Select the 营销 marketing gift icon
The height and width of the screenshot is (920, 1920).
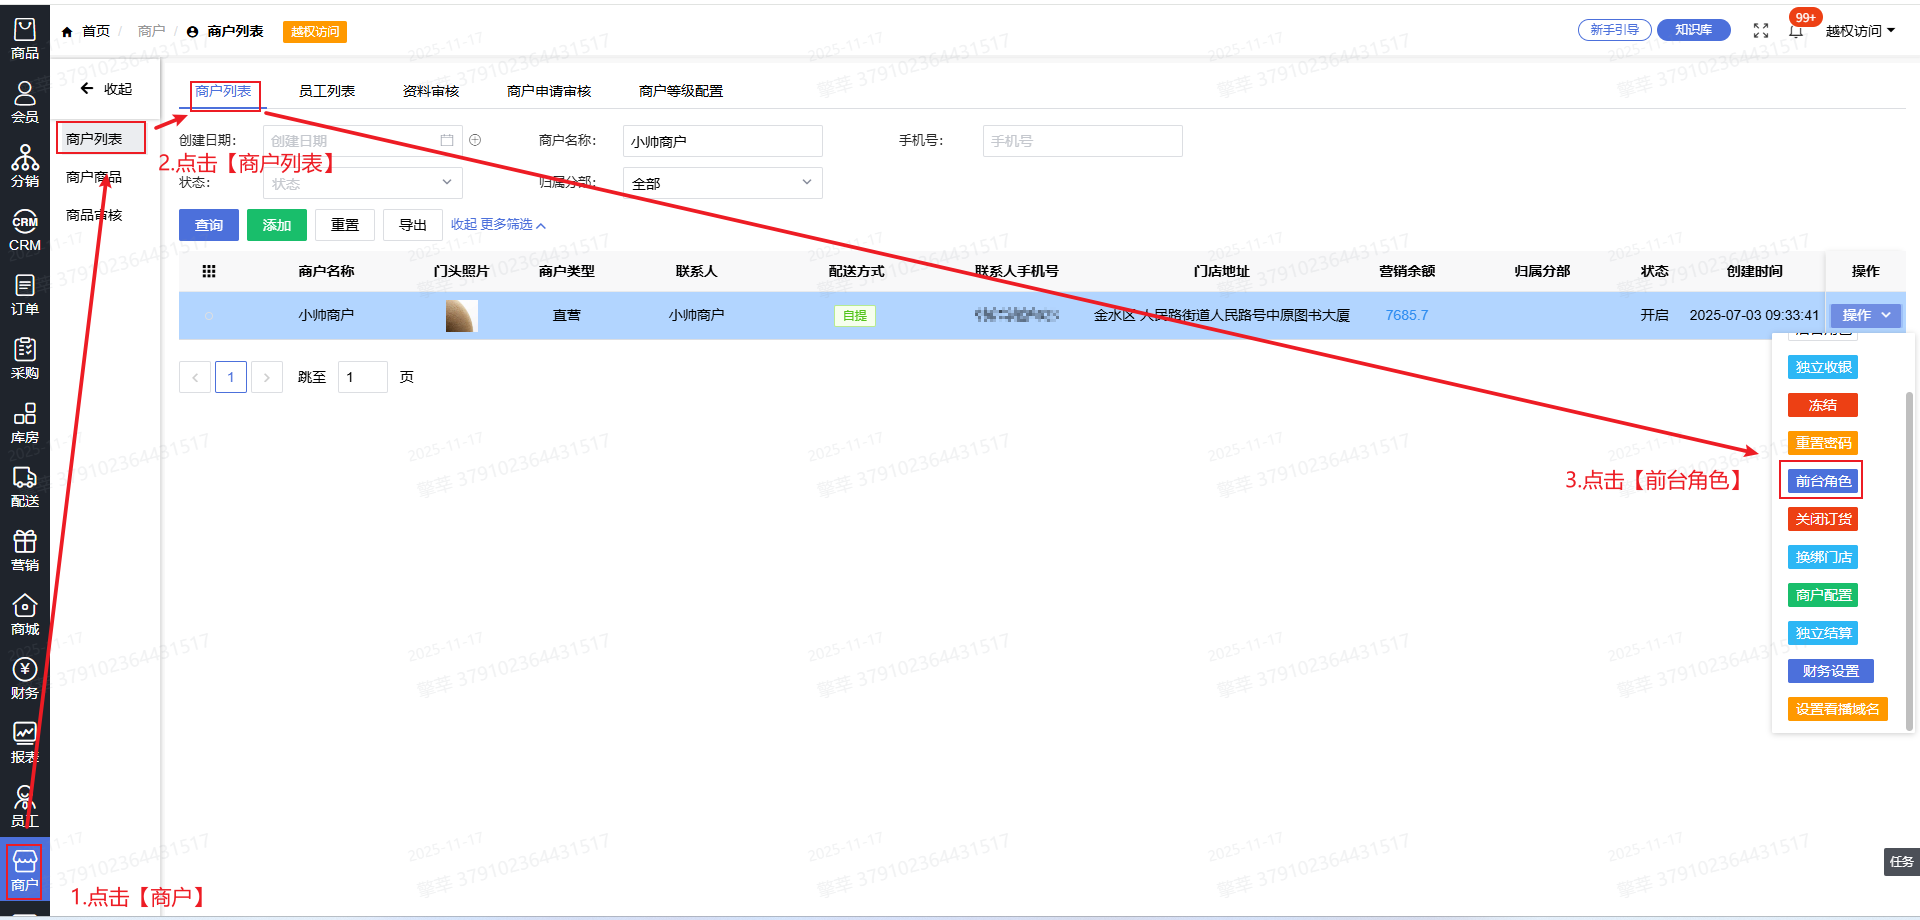[x=24, y=550]
